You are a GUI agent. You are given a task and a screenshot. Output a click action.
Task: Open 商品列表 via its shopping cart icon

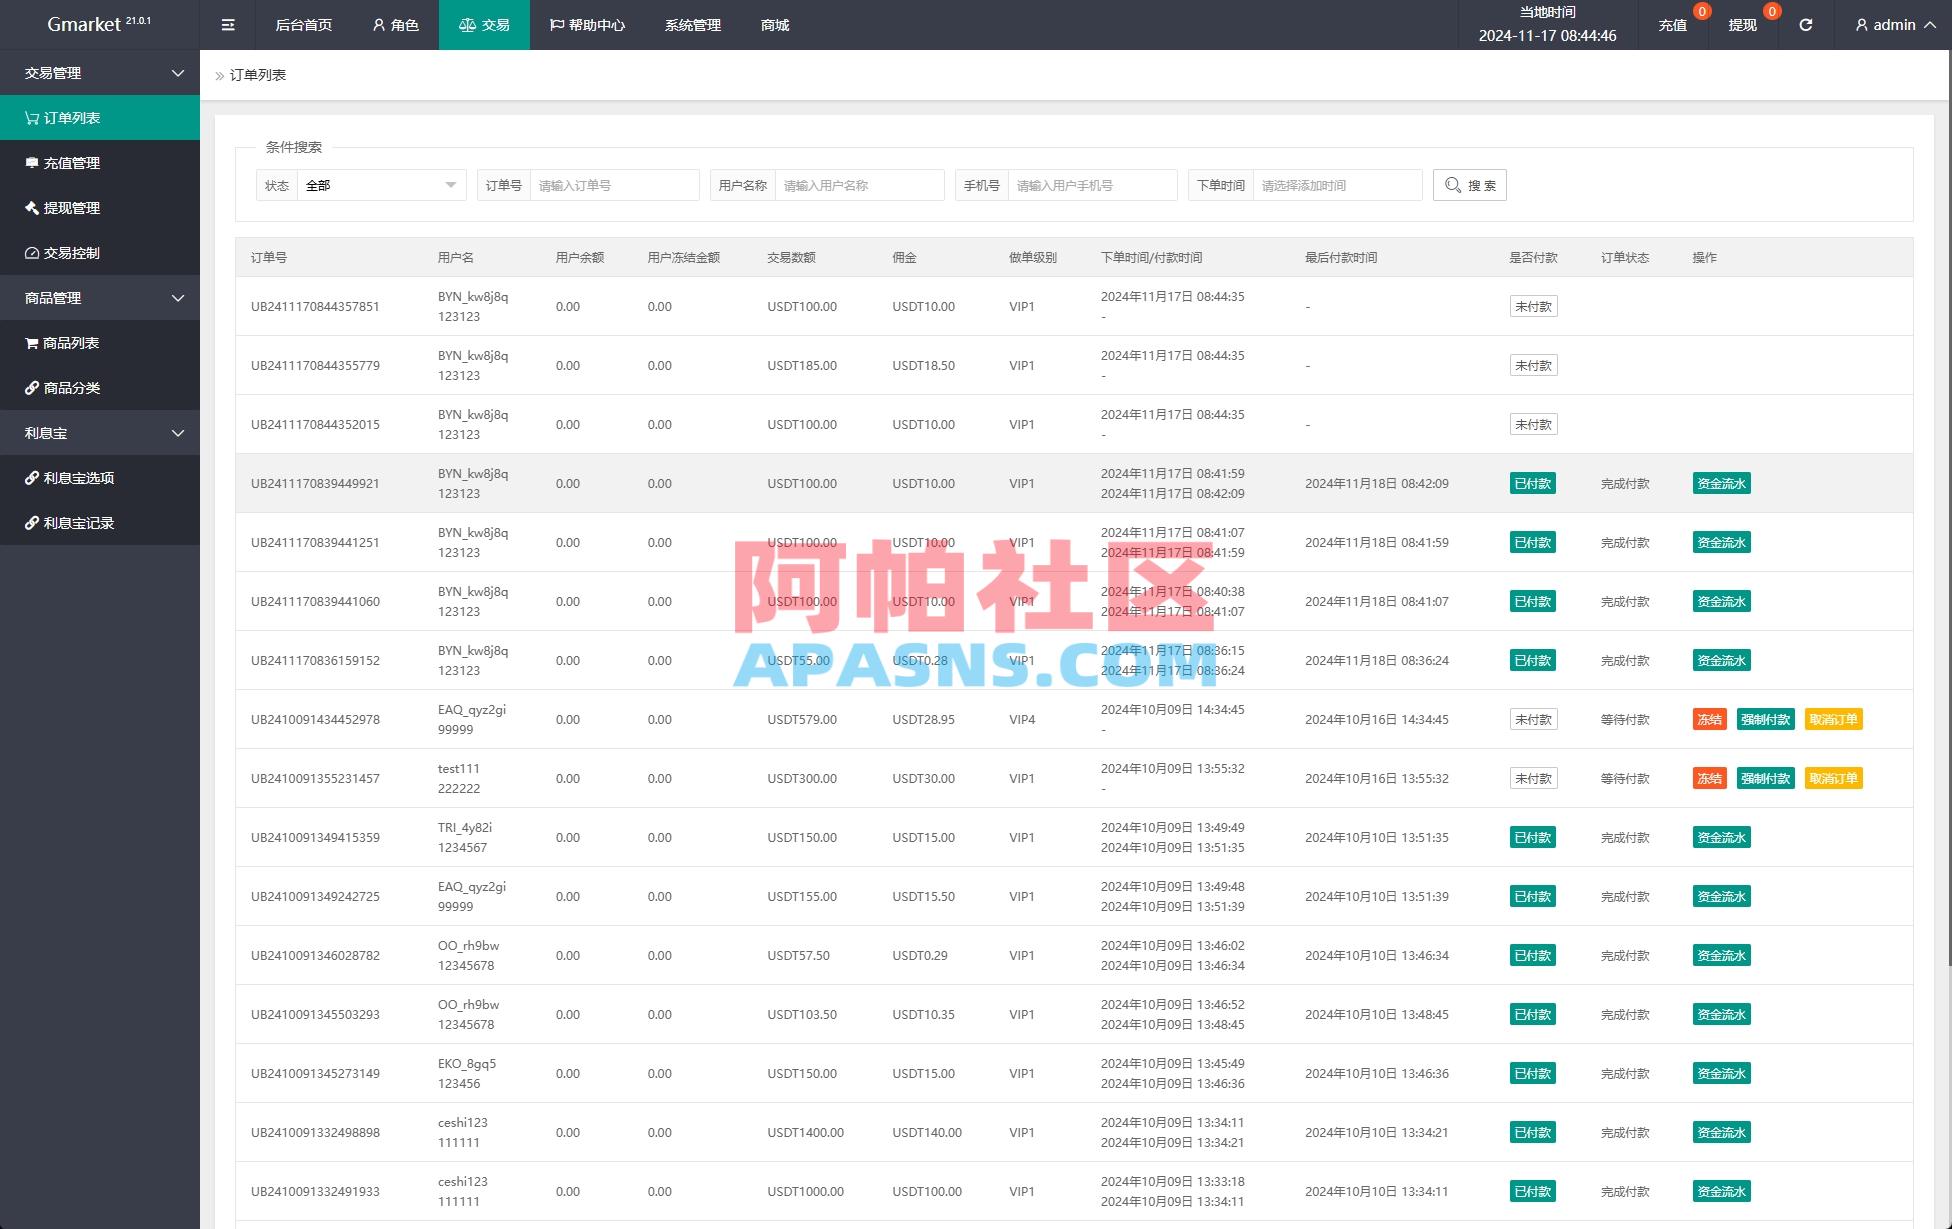click(x=31, y=343)
